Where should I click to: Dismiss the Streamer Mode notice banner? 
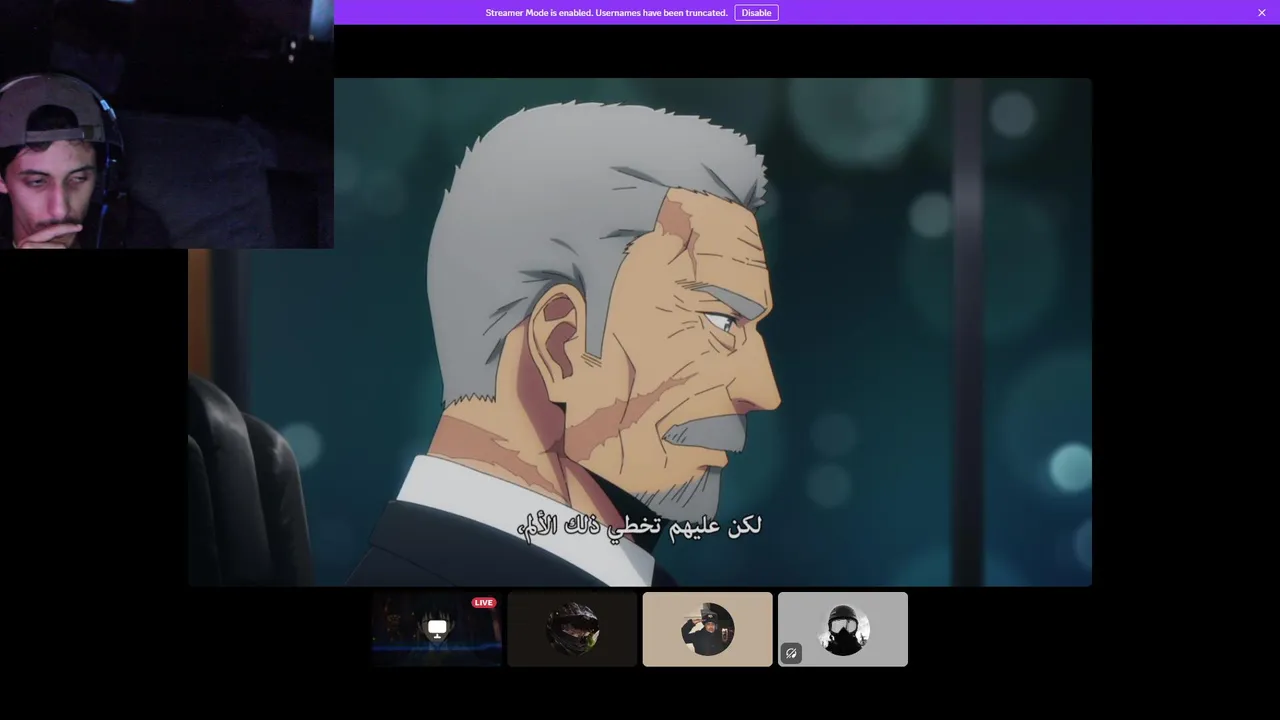1262,13
